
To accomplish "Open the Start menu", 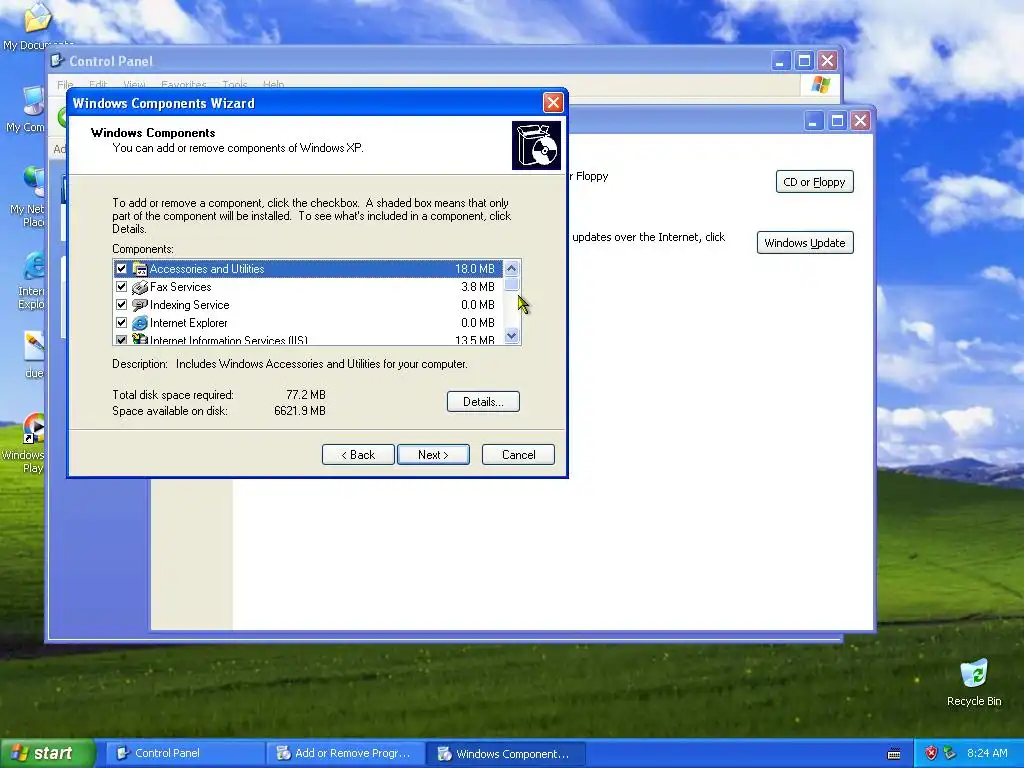I will click(48, 753).
